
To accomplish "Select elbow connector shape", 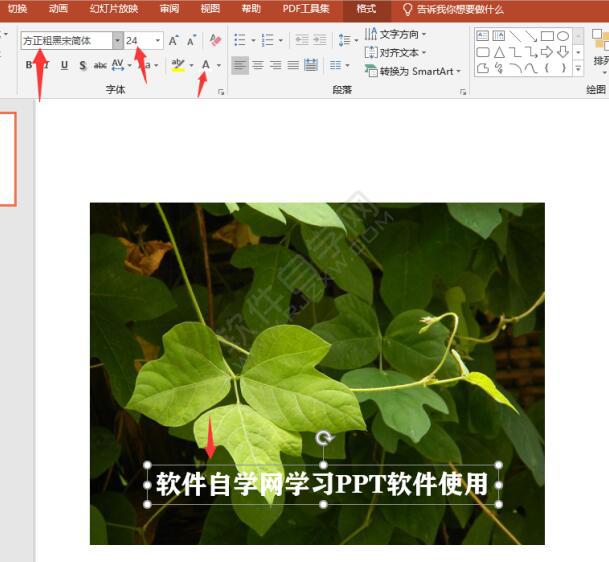I will [515, 52].
